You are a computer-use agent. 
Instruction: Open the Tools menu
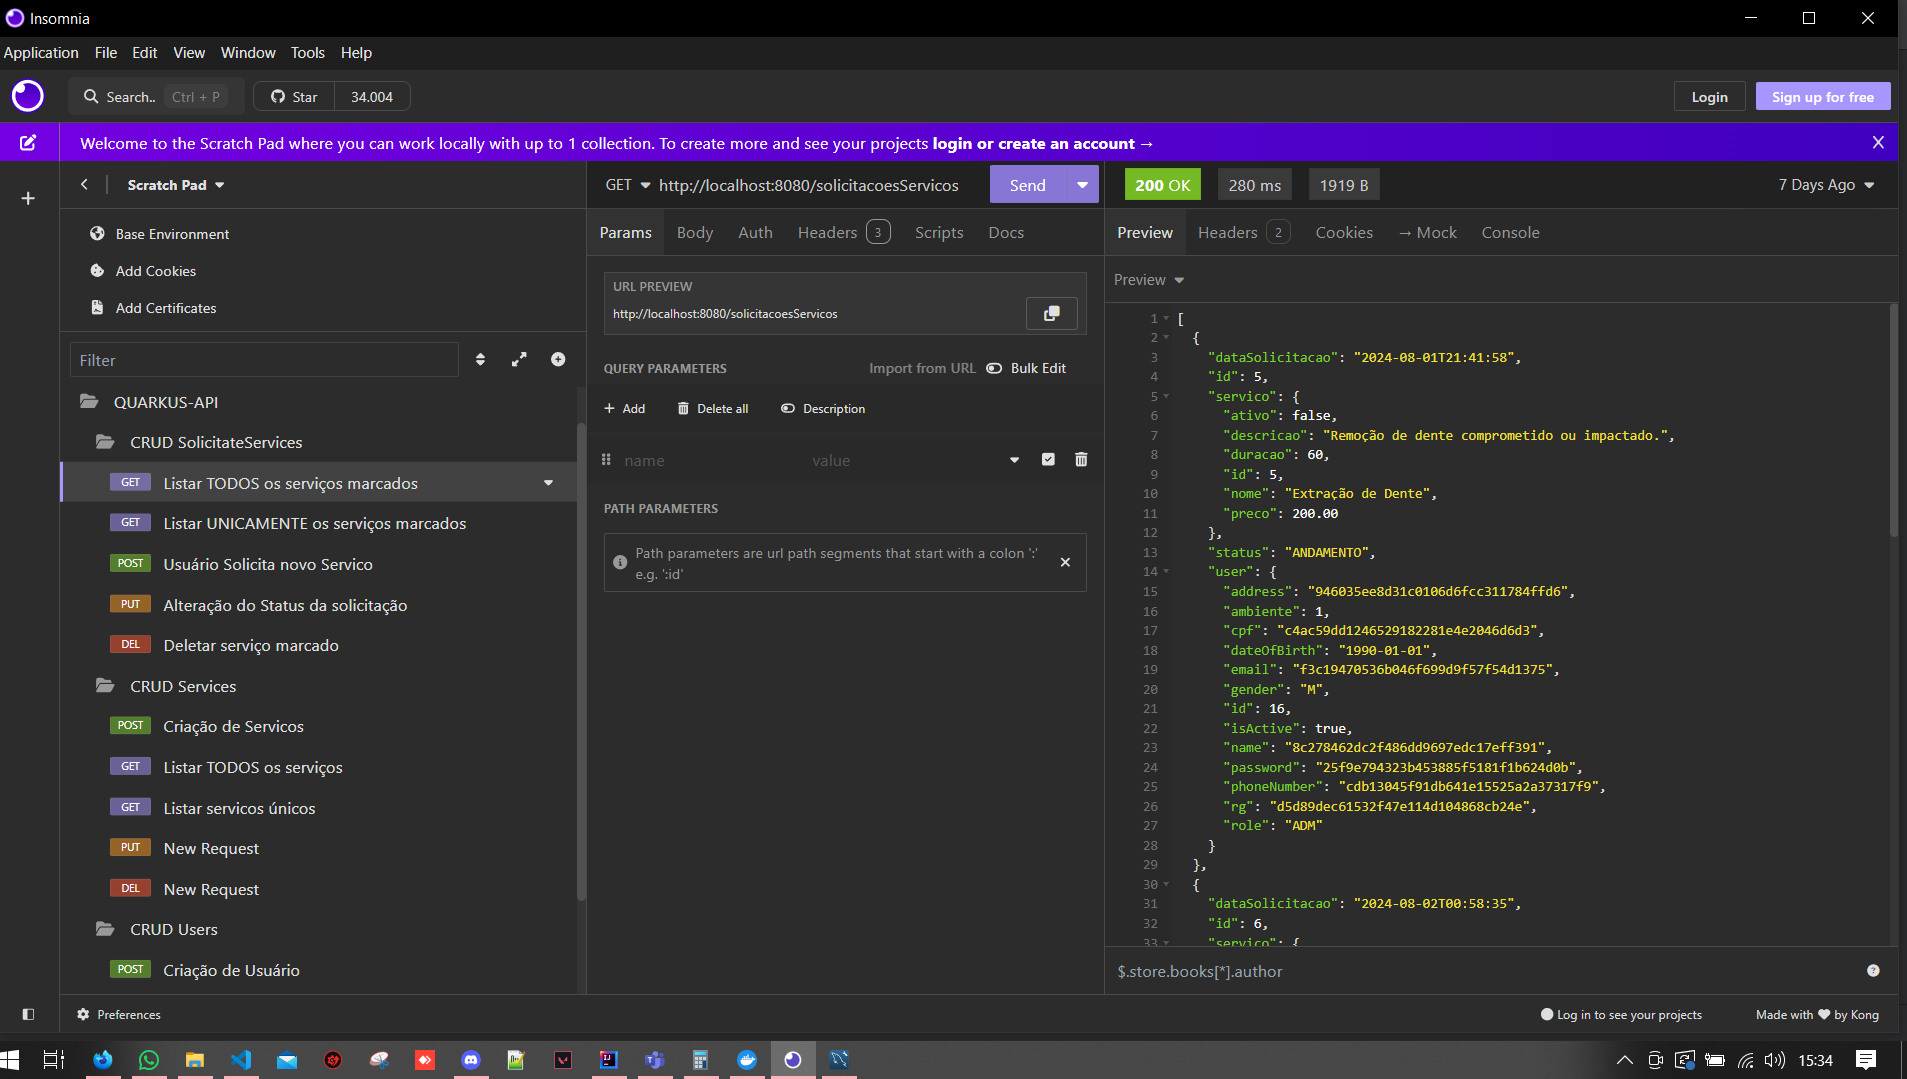(307, 53)
